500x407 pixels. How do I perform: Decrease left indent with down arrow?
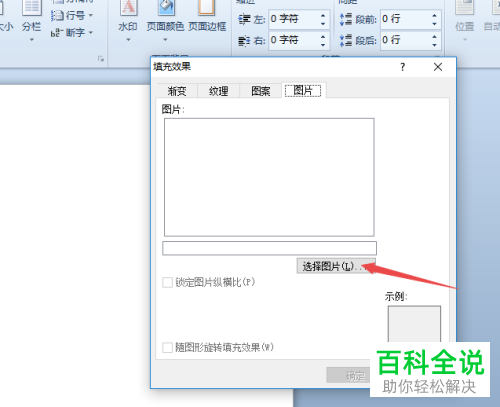(323, 24)
